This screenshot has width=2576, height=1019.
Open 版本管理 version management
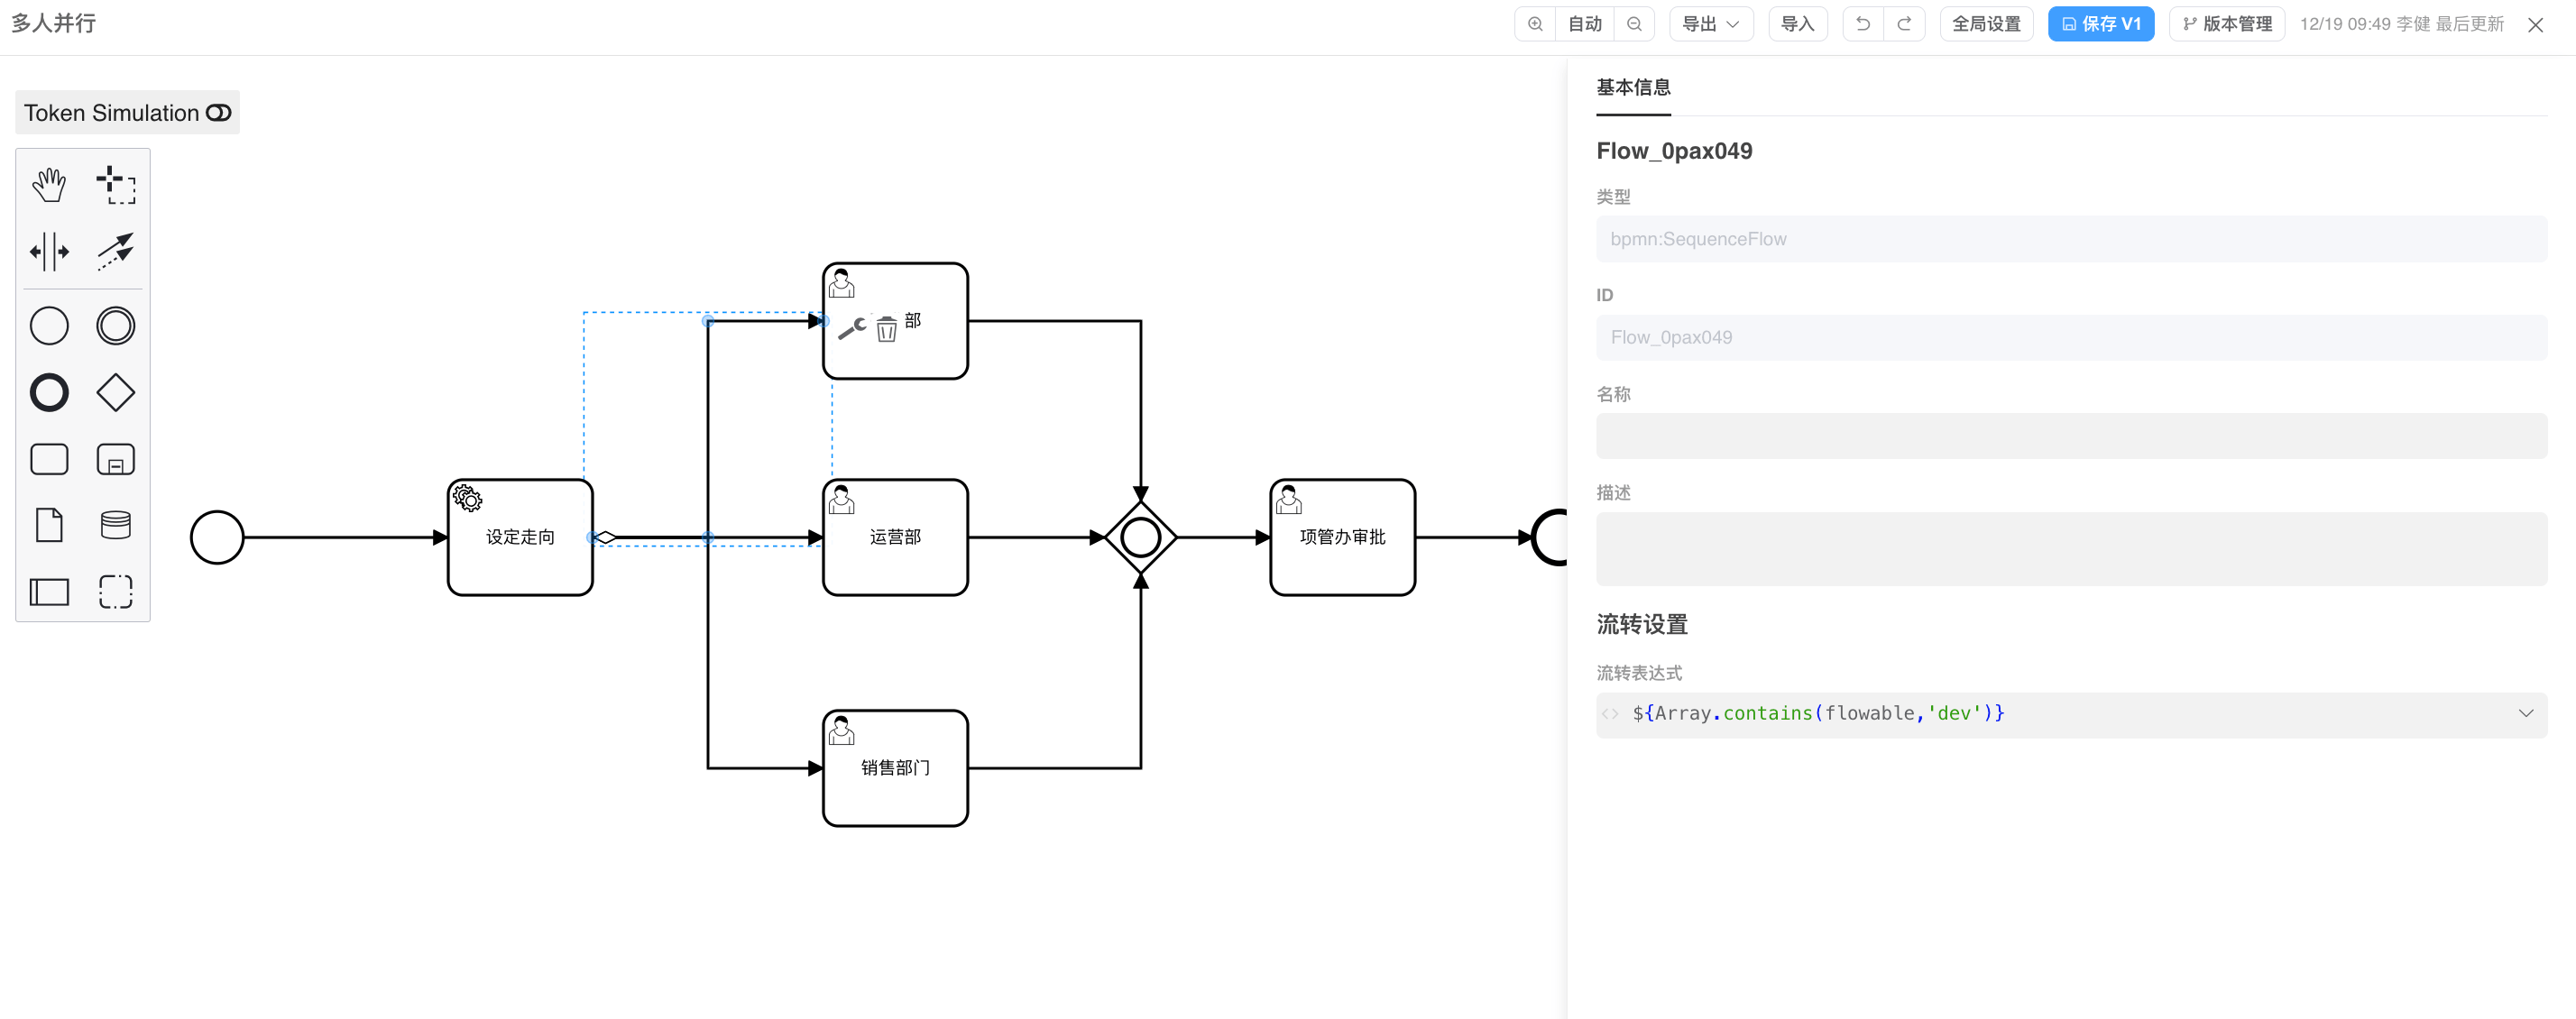pyautogui.click(x=2226, y=24)
